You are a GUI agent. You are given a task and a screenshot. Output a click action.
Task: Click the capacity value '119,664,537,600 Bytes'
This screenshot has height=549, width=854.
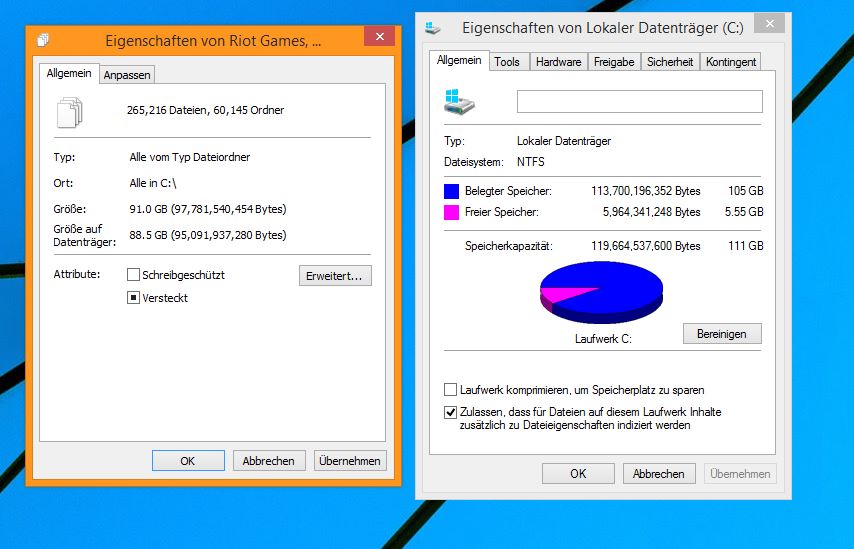[645, 246]
